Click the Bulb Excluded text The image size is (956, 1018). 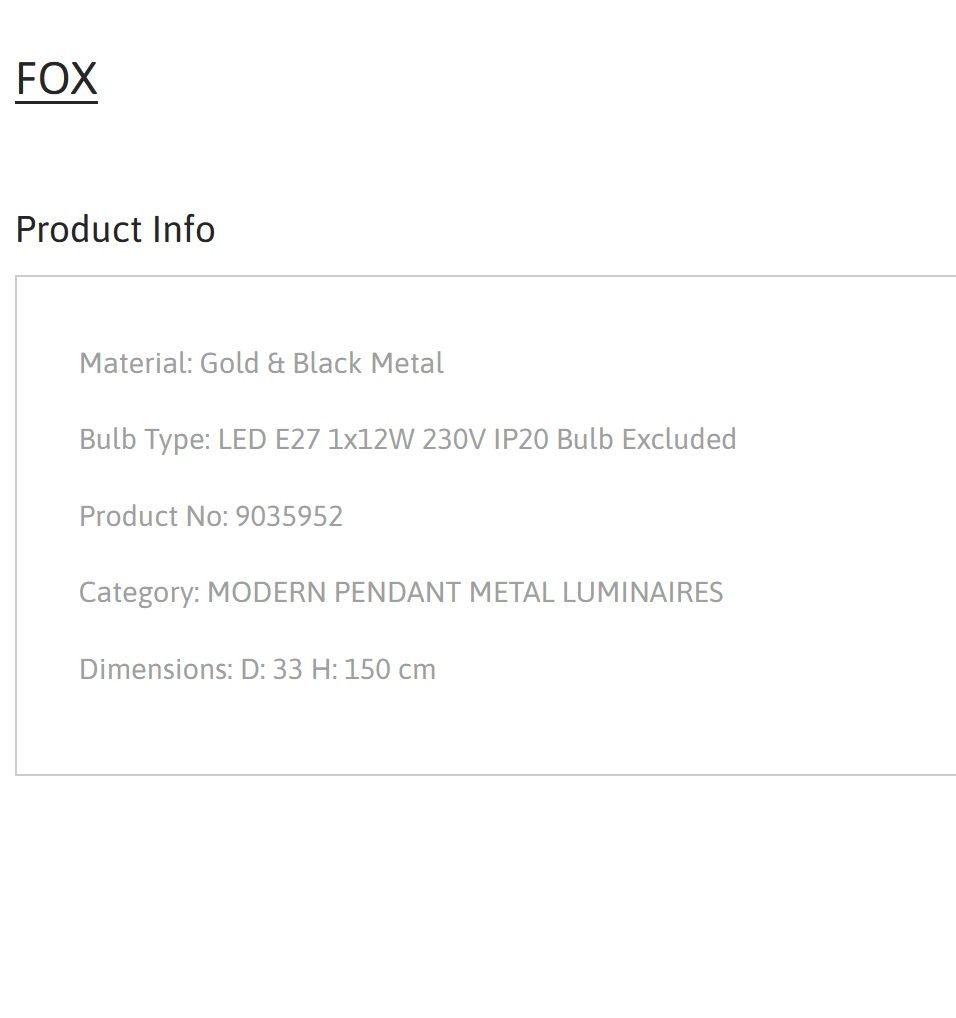click(646, 440)
